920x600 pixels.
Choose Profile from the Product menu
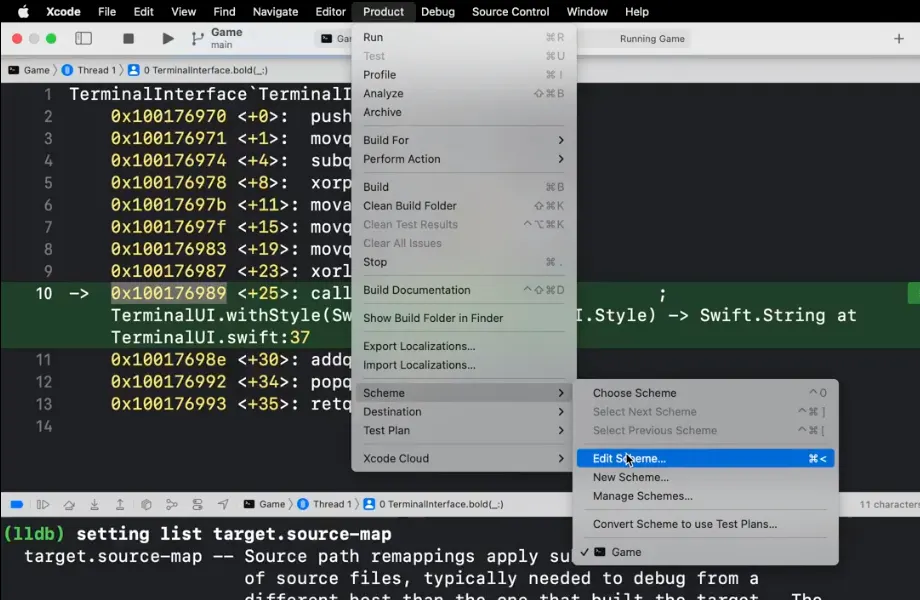464,75
